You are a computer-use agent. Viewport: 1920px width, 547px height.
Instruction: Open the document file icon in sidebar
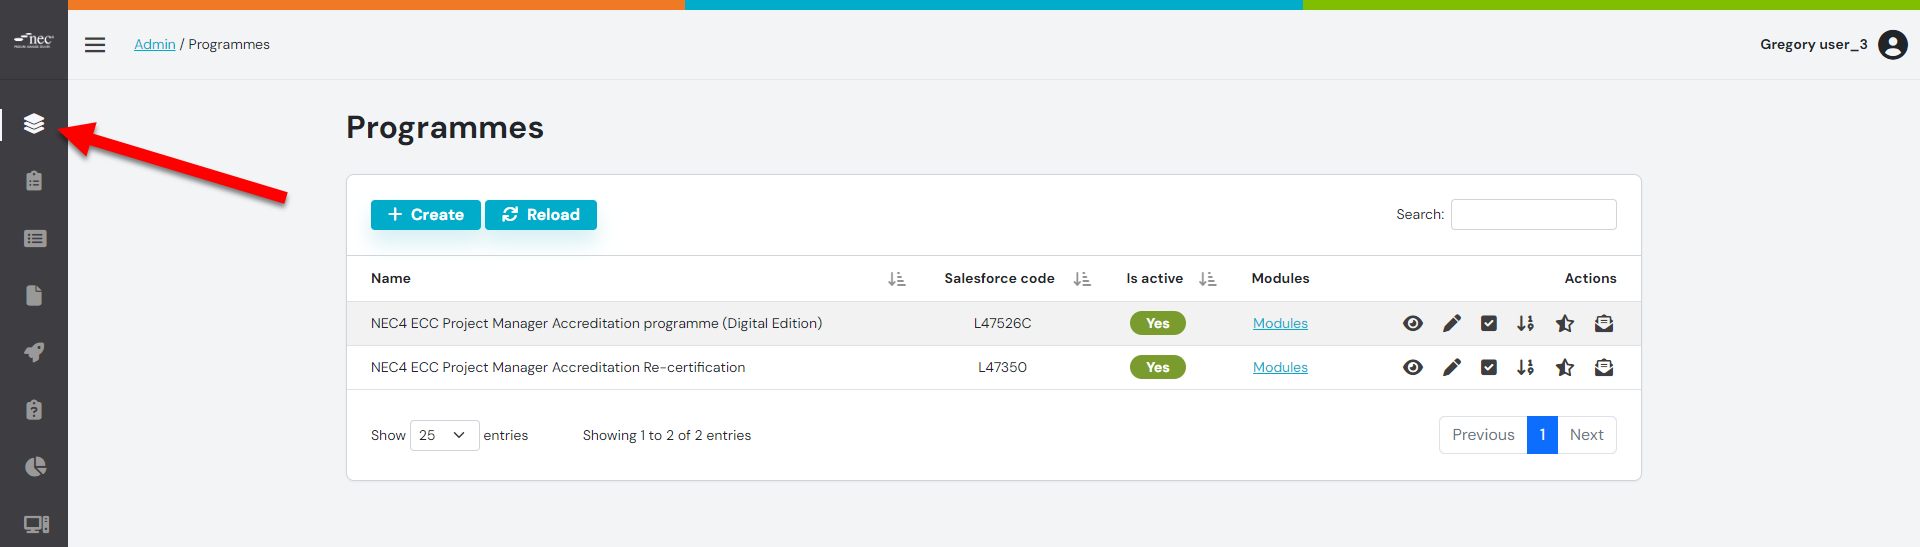point(34,295)
